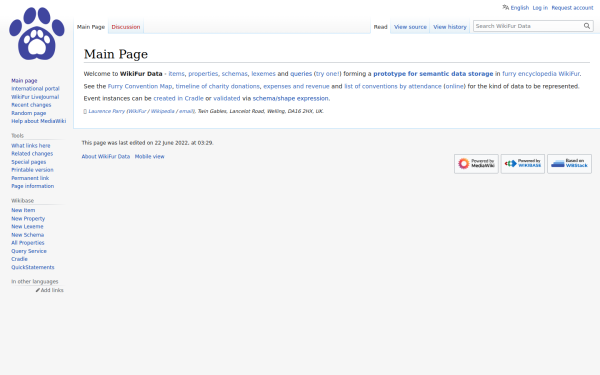
Task: Open prototype for semantic data storage link
Action: 433,74
